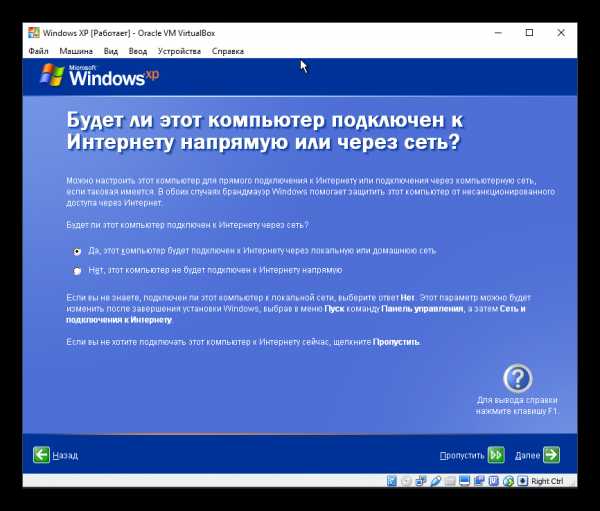Click the shared folders status bar icon
Image resolution: width=600 pixels, height=511 pixels.
[450, 481]
